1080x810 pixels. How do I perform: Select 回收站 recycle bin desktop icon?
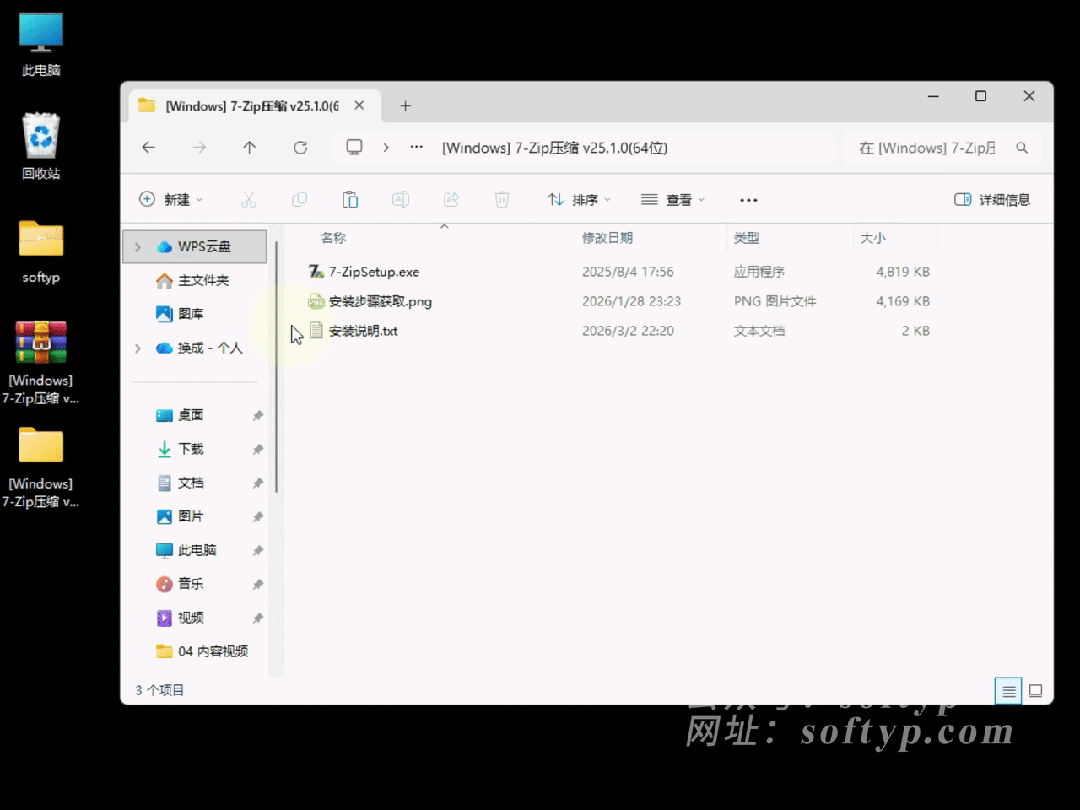pyautogui.click(x=41, y=146)
